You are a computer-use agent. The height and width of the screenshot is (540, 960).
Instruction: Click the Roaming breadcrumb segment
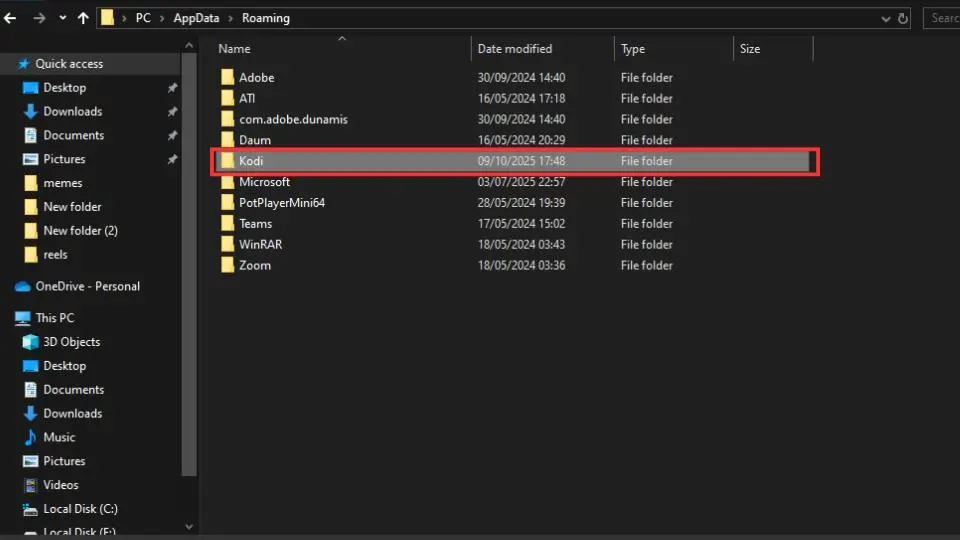coord(266,18)
